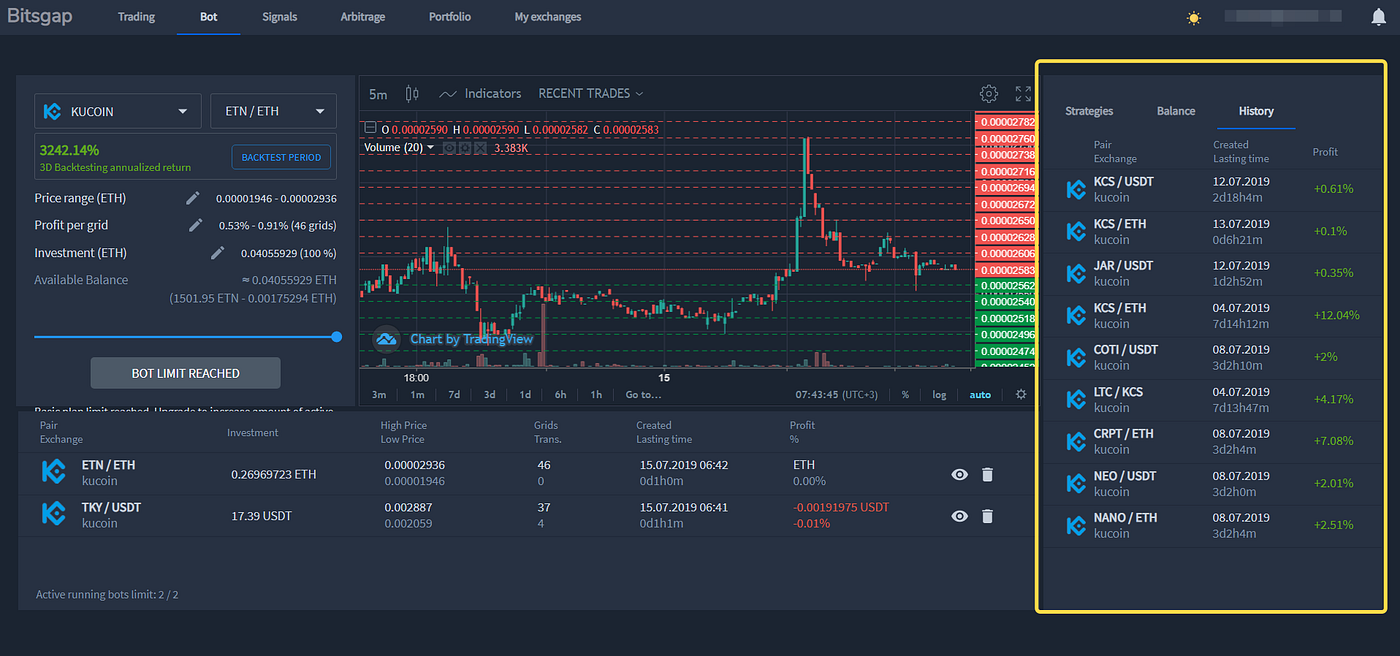Select 1m chart range

click(x=417, y=395)
